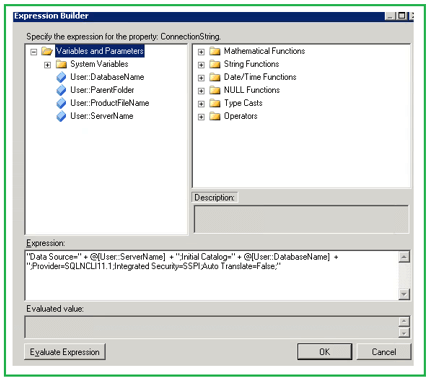
Task: Click the NULL Functions folder icon
Action: point(215,90)
